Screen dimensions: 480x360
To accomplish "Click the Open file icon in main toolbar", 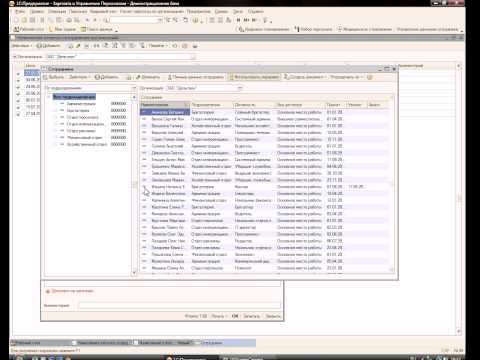I will (24, 20).
